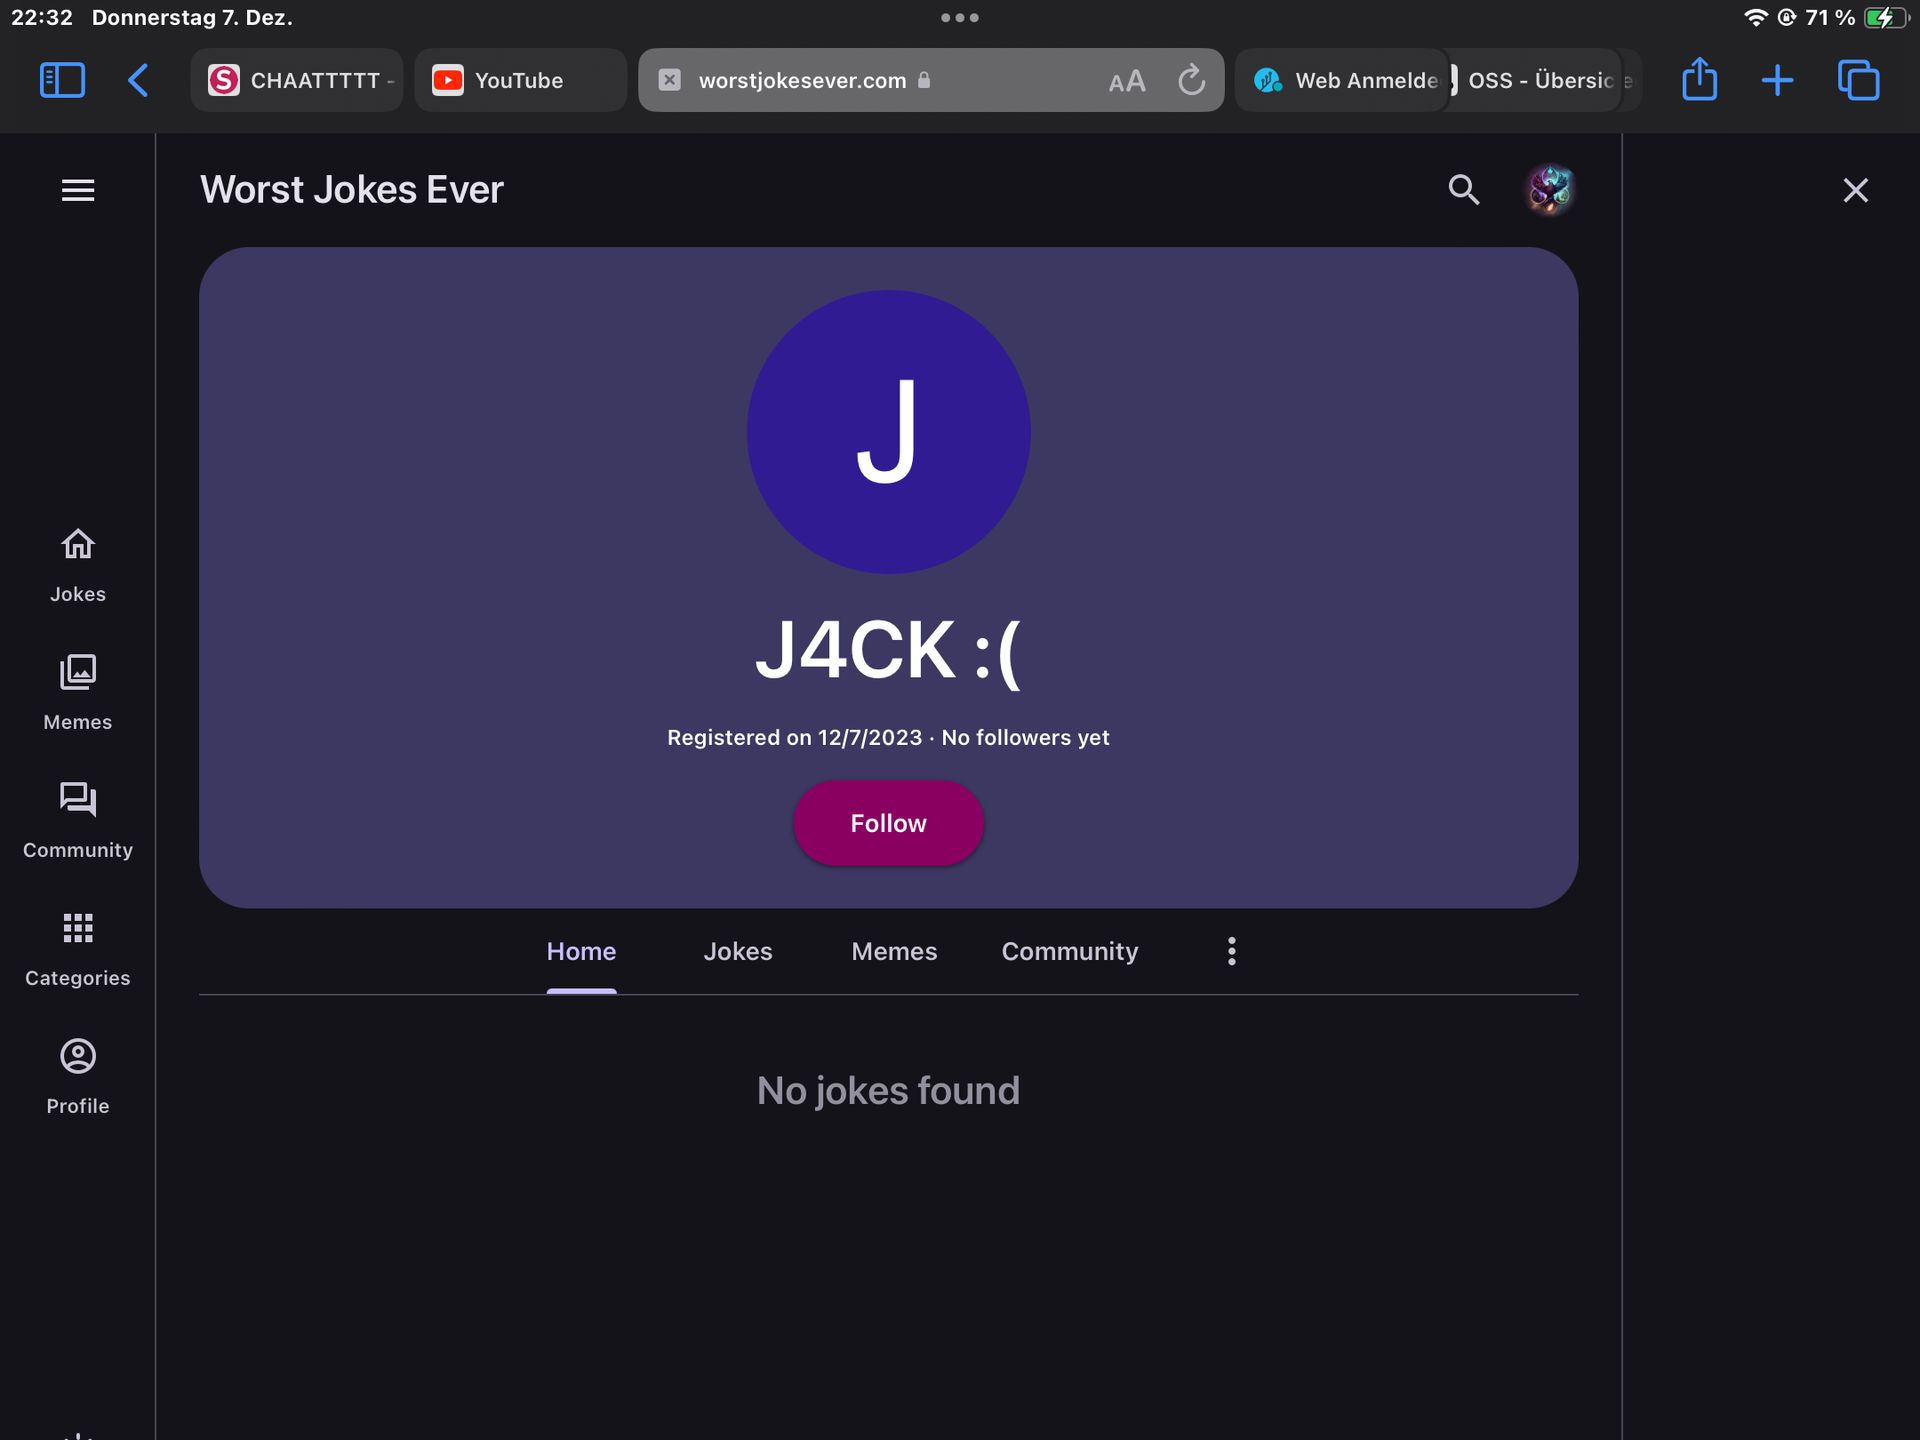Open Memes from the sidebar
Image resolution: width=1920 pixels, height=1440 pixels.
(78, 693)
